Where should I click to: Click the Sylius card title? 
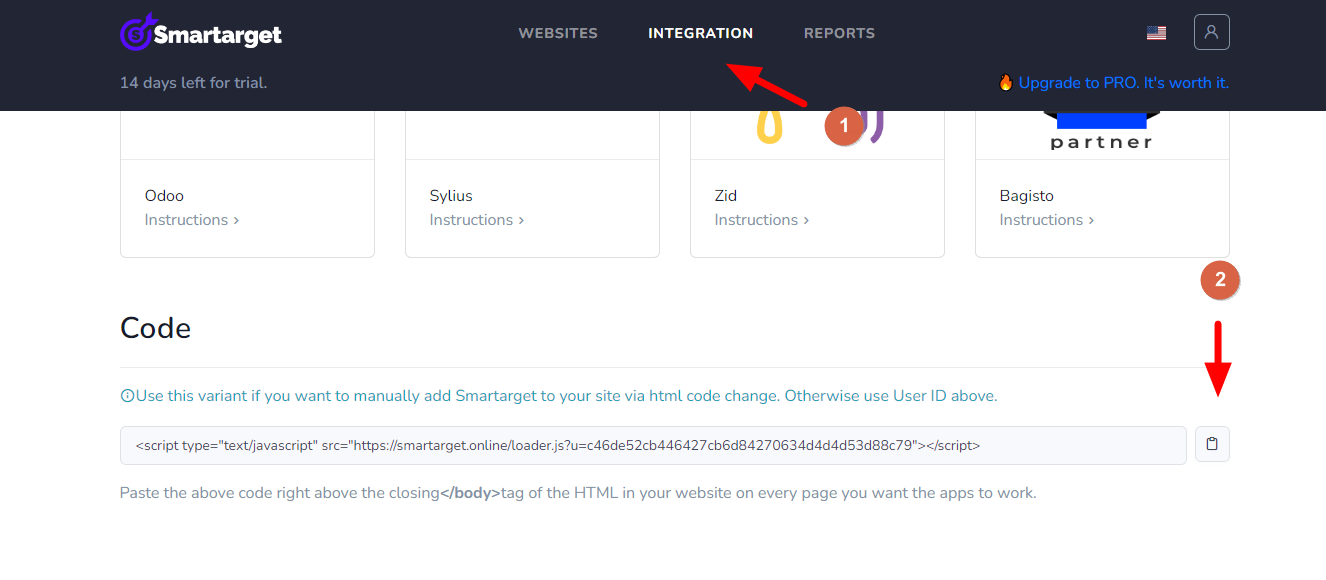pyautogui.click(x=451, y=196)
